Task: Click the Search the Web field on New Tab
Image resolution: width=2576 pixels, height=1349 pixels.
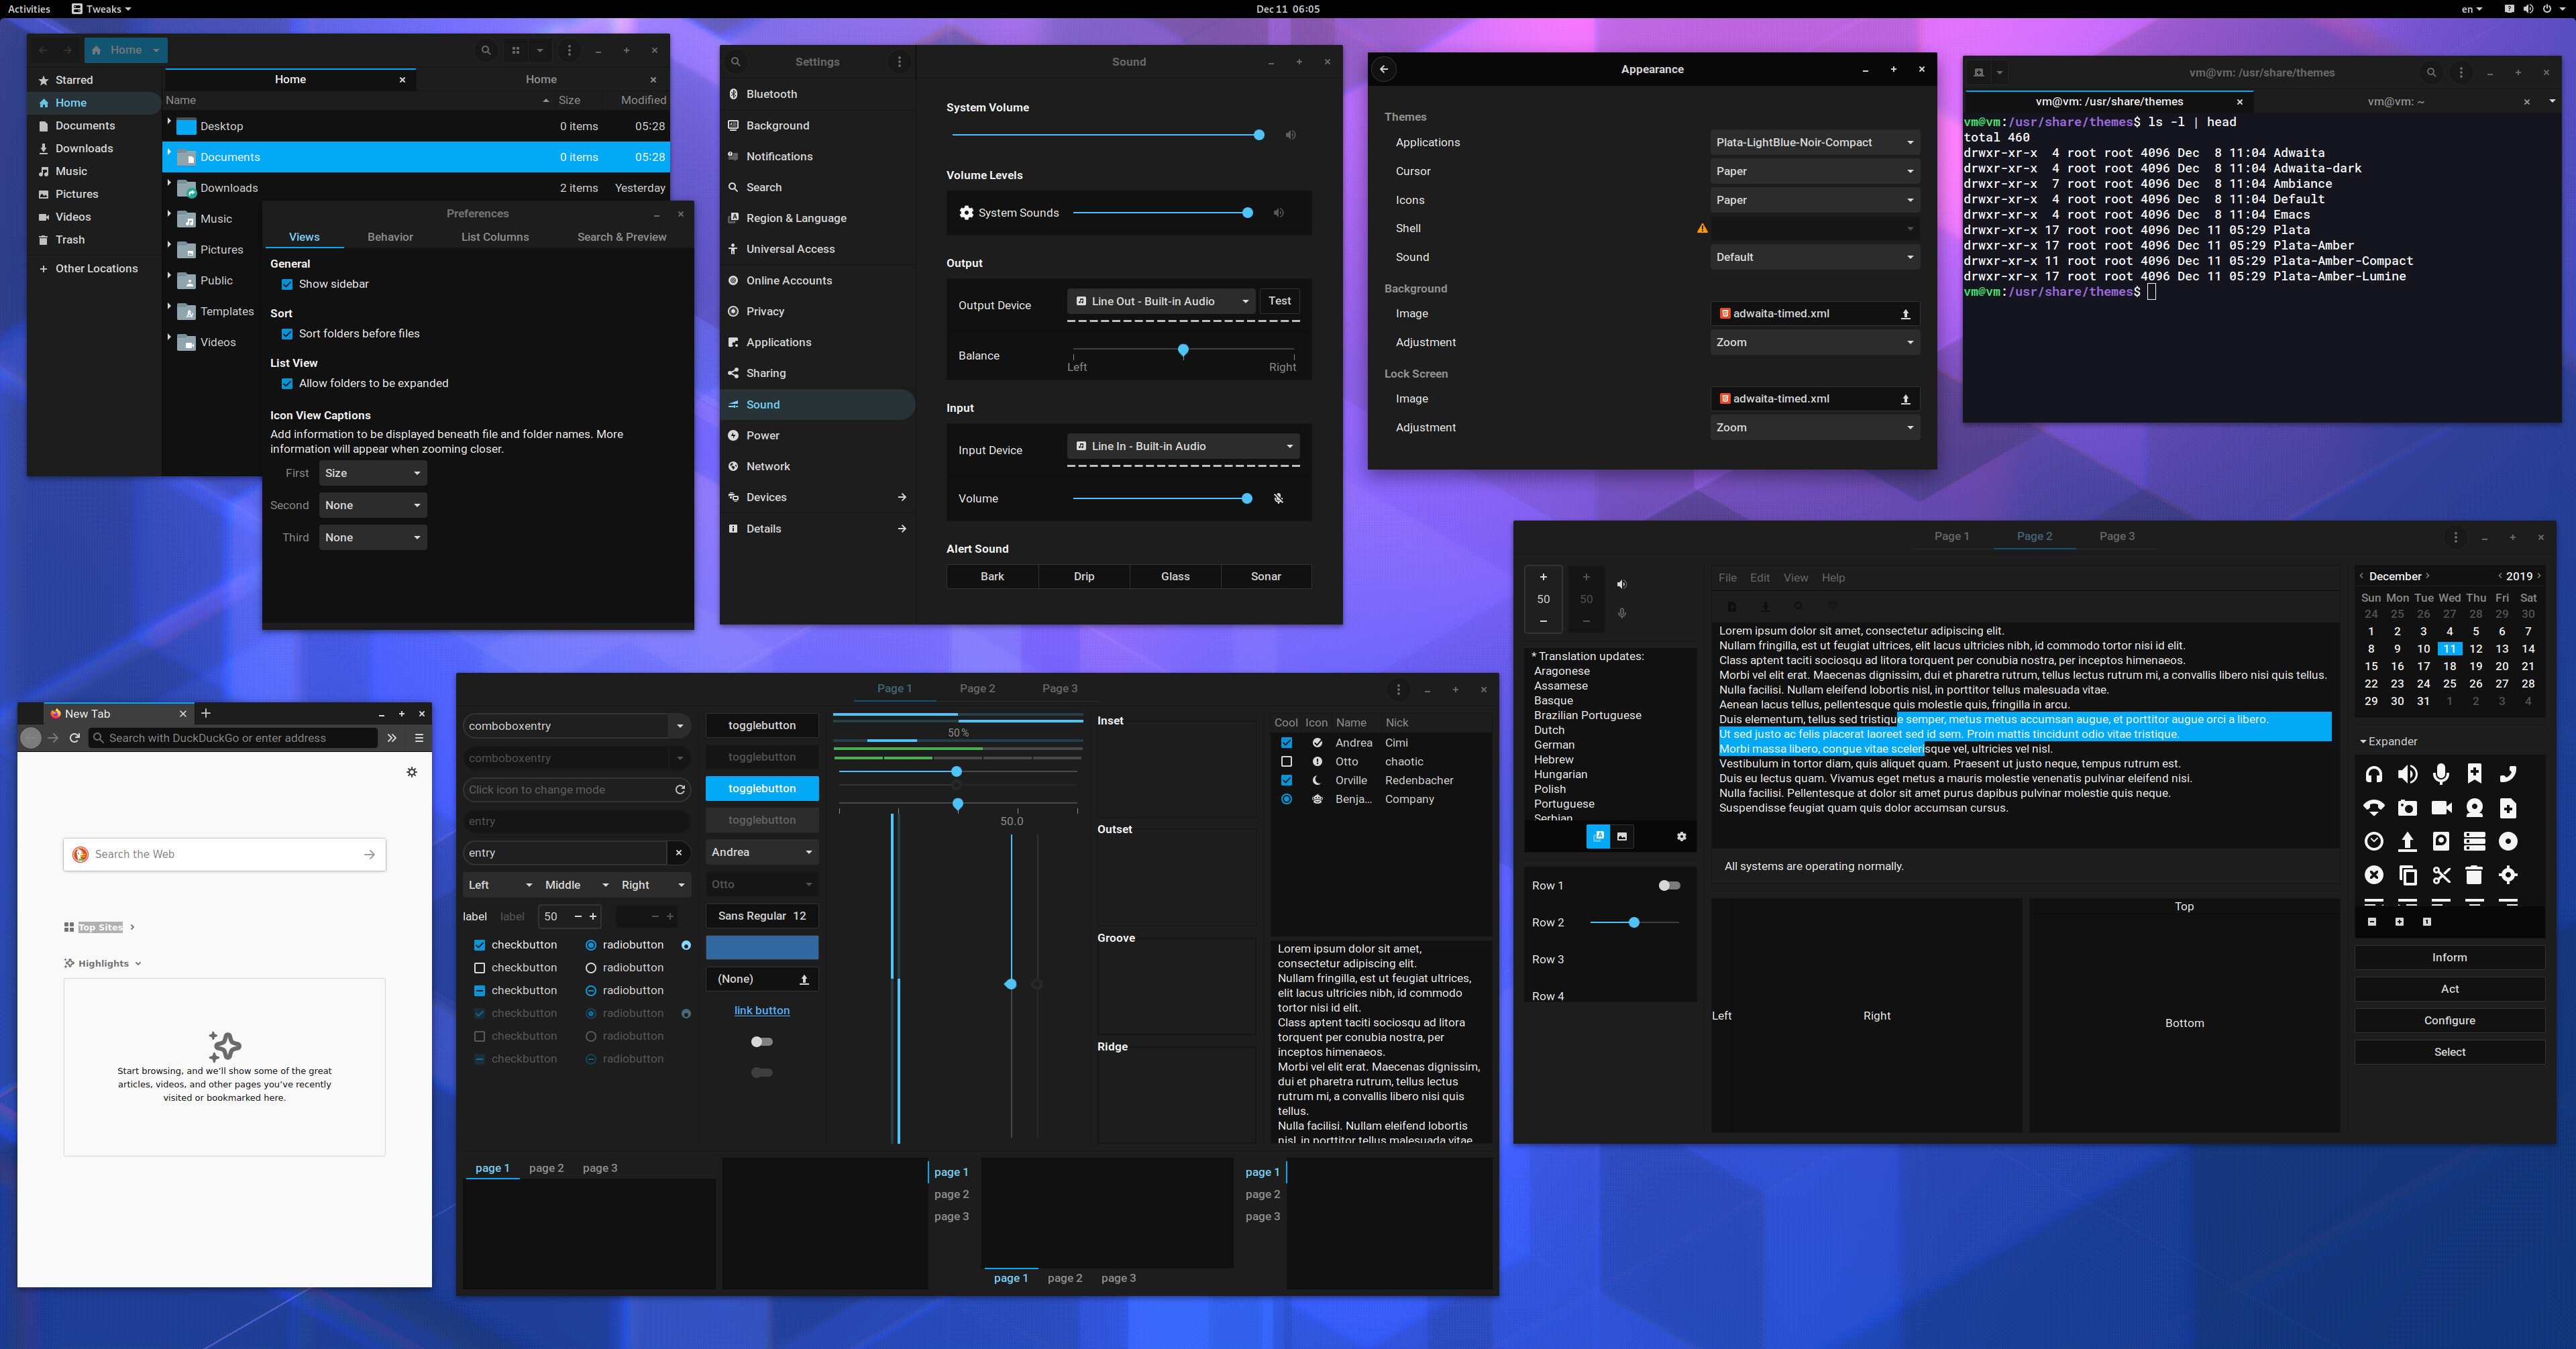Action: click(x=225, y=854)
